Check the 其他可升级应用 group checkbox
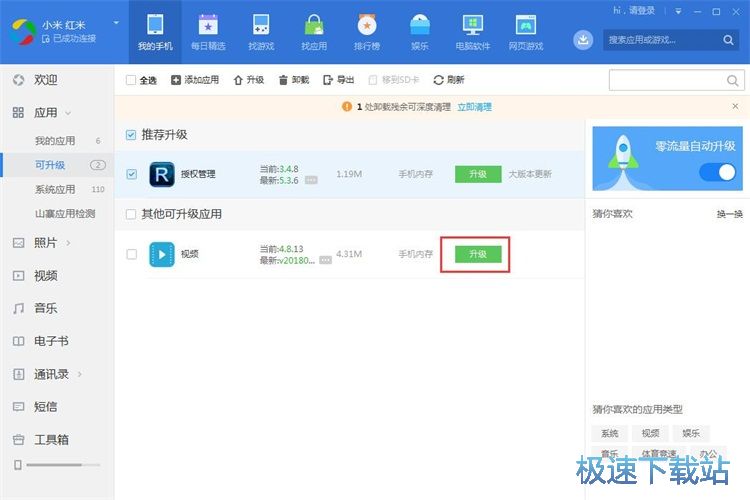The width and height of the screenshot is (750, 500). point(131,214)
